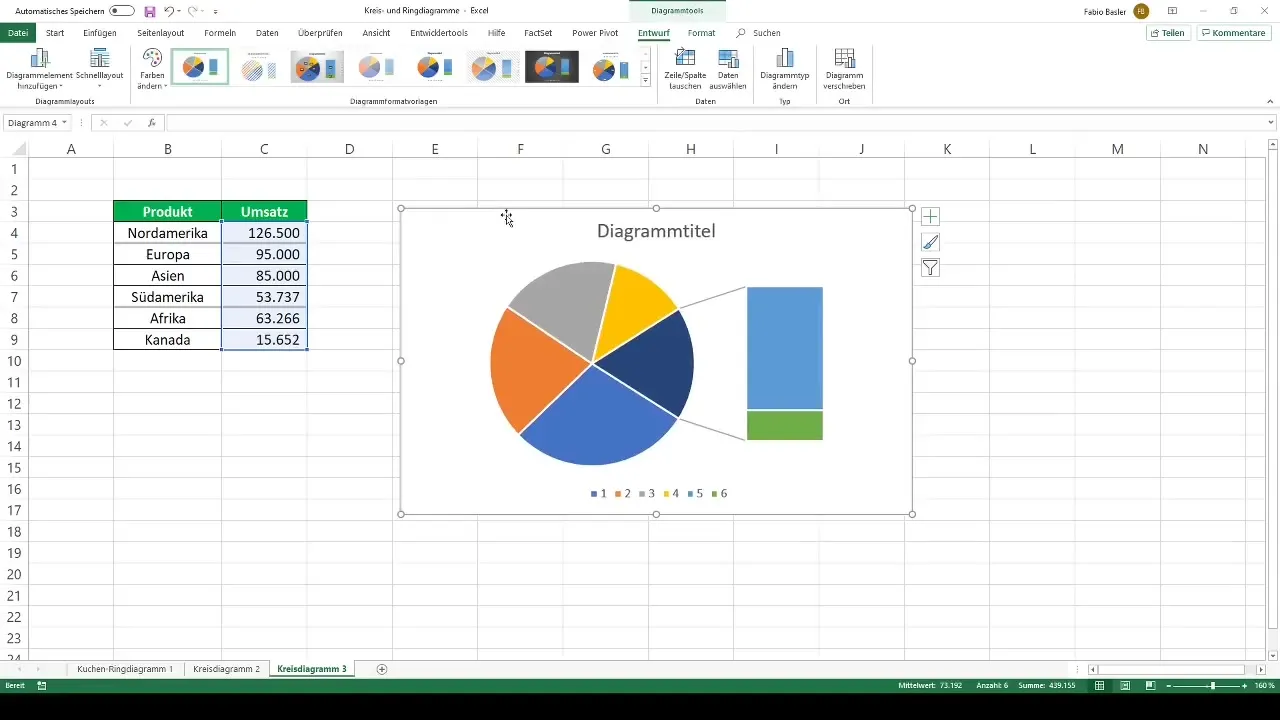Image resolution: width=1280 pixels, height=720 pixels.
Task: Open ribbon display options icon
Action: point(1173,11)
